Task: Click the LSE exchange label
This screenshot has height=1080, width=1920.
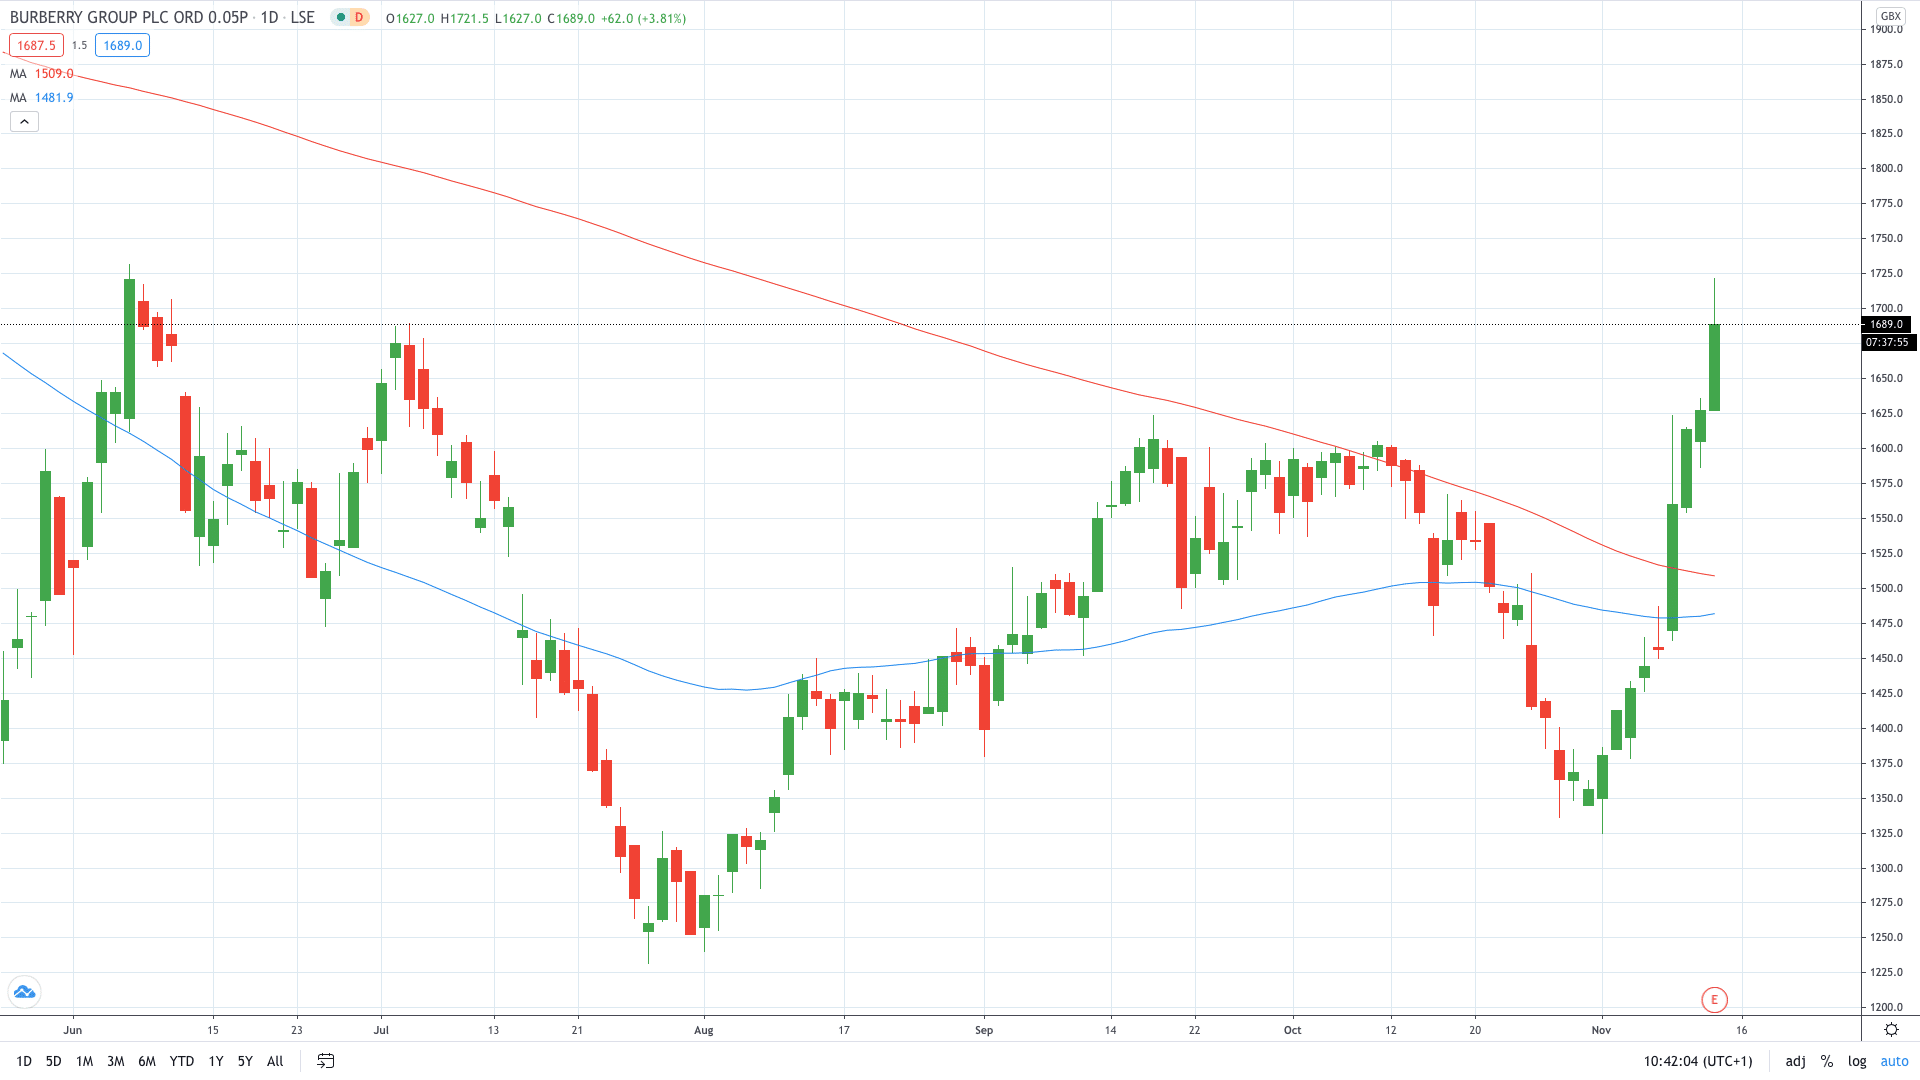Action: point(303,18)
